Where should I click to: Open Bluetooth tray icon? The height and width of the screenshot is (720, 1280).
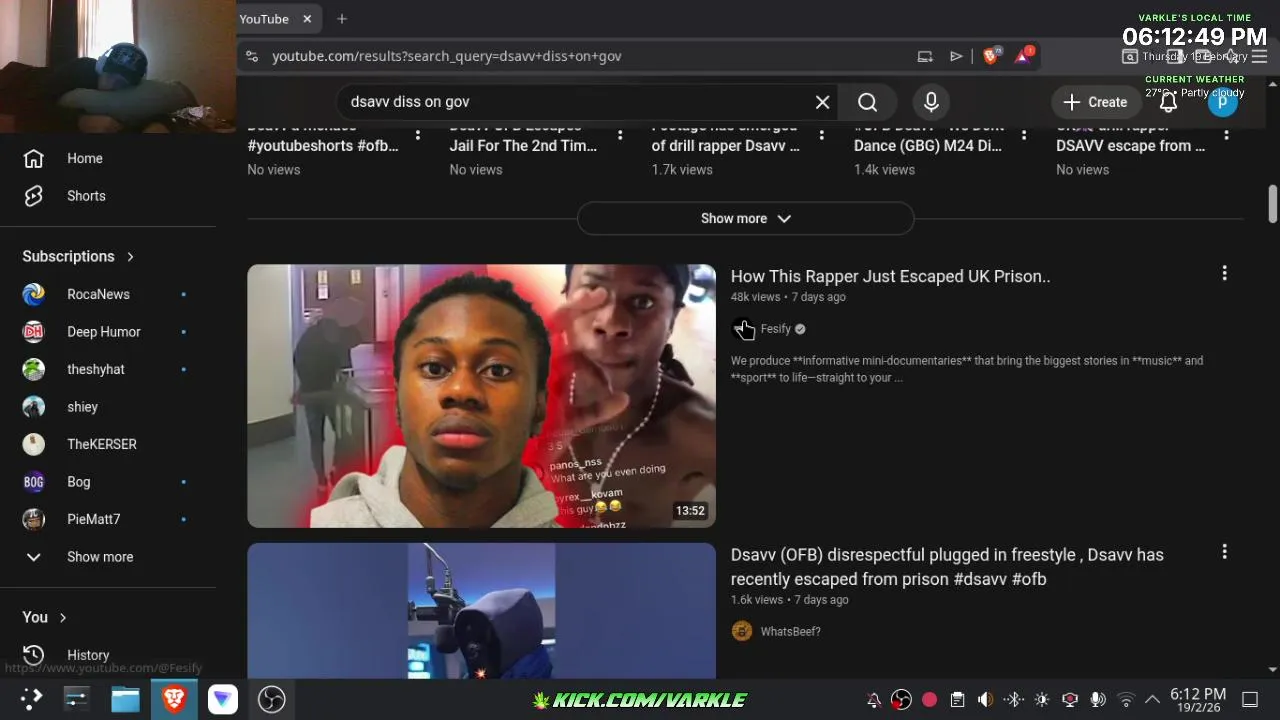pyautogui.click(x=1013, y=700)
